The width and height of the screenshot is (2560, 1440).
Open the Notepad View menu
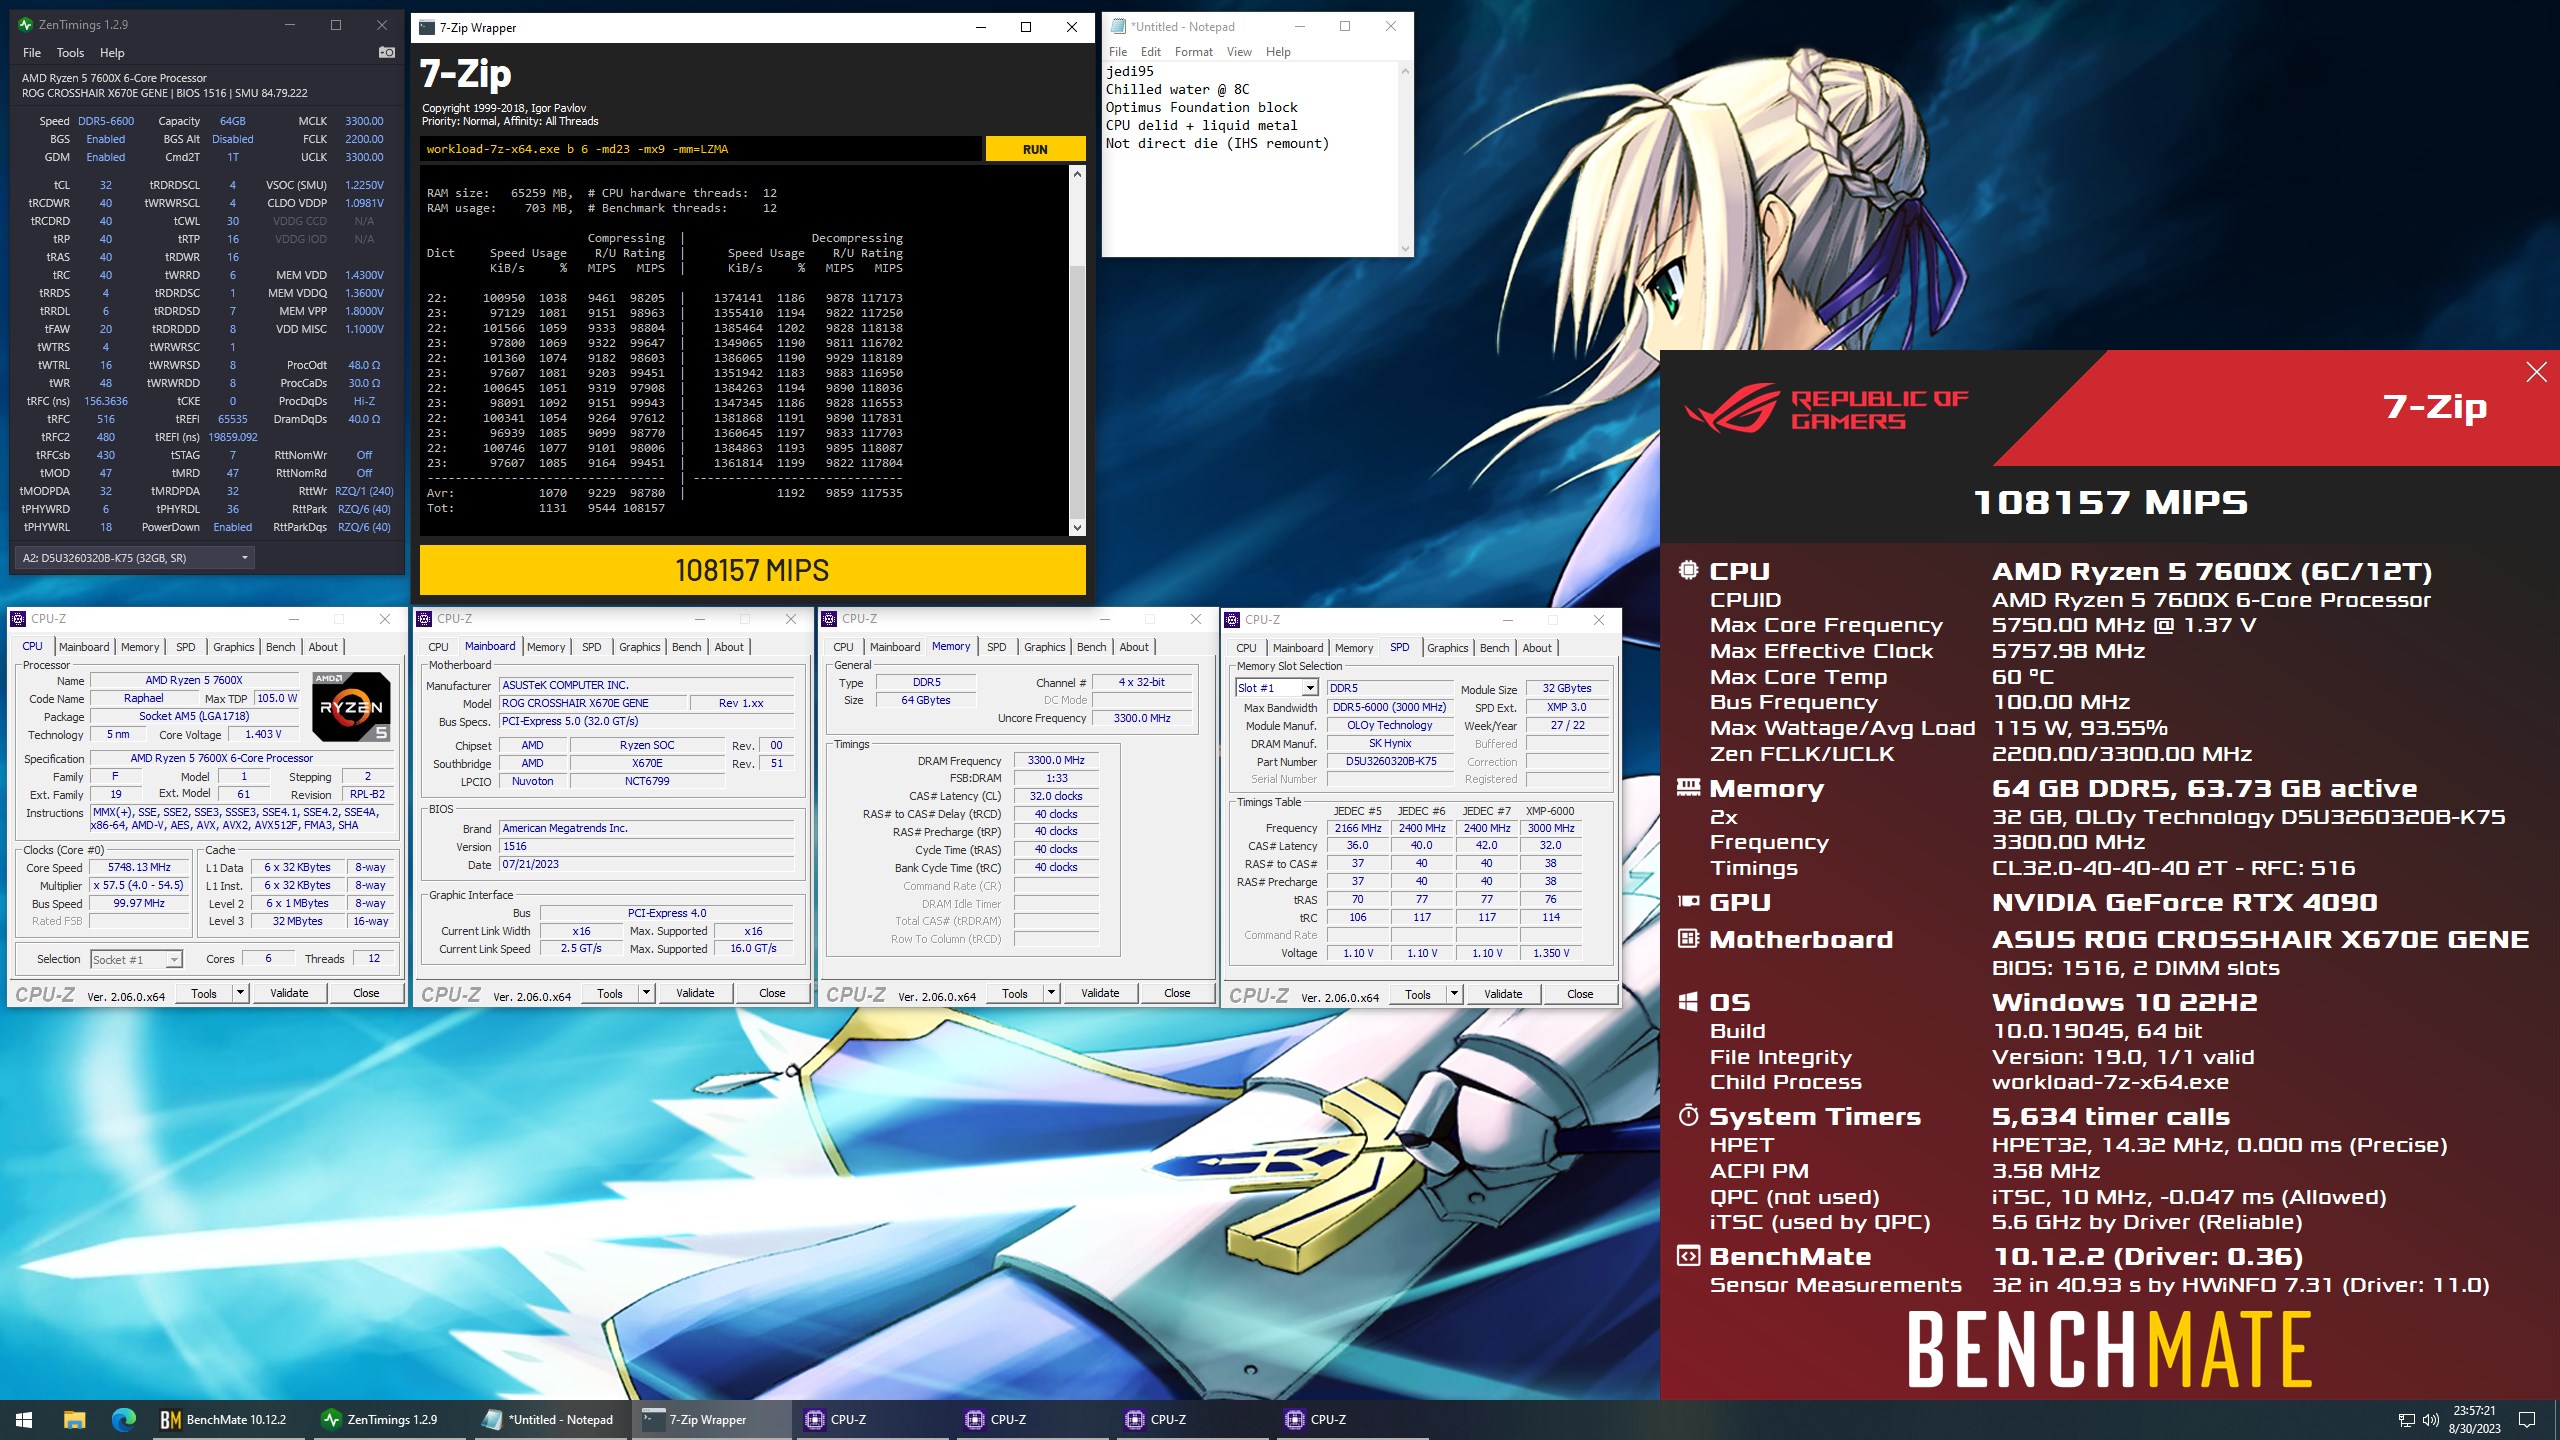pyautogui.click(x=1239, y=52)
